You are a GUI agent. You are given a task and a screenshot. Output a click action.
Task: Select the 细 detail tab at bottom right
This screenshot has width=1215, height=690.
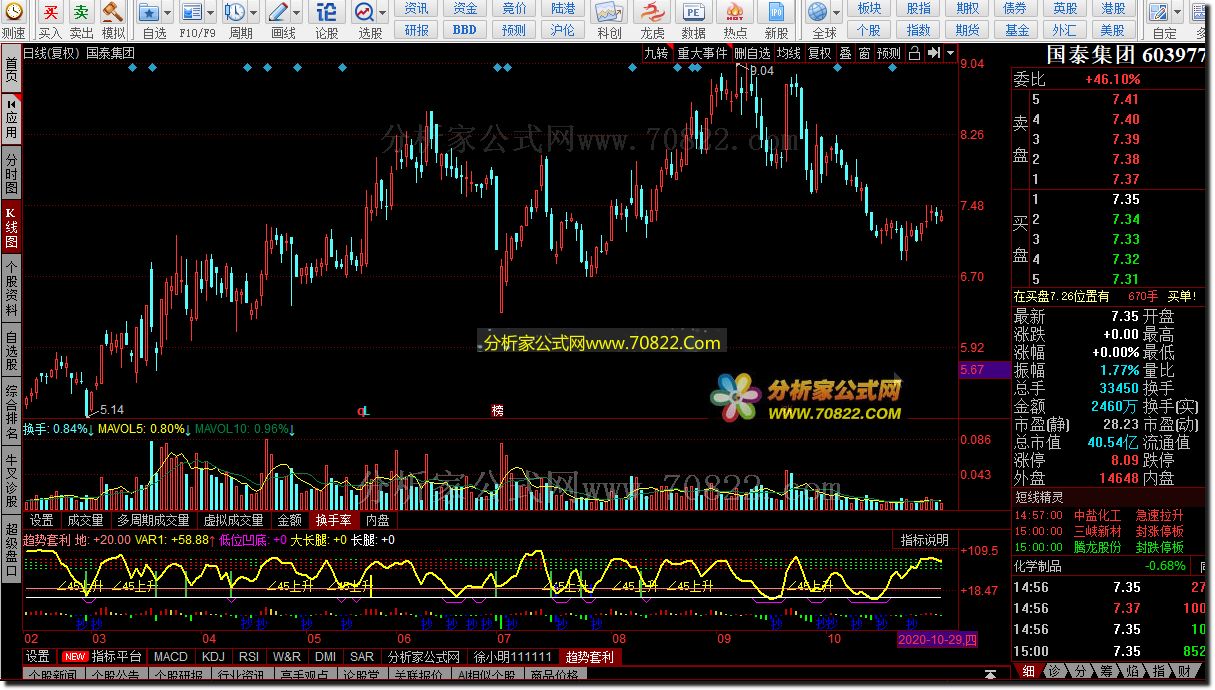pos(1029,671)
